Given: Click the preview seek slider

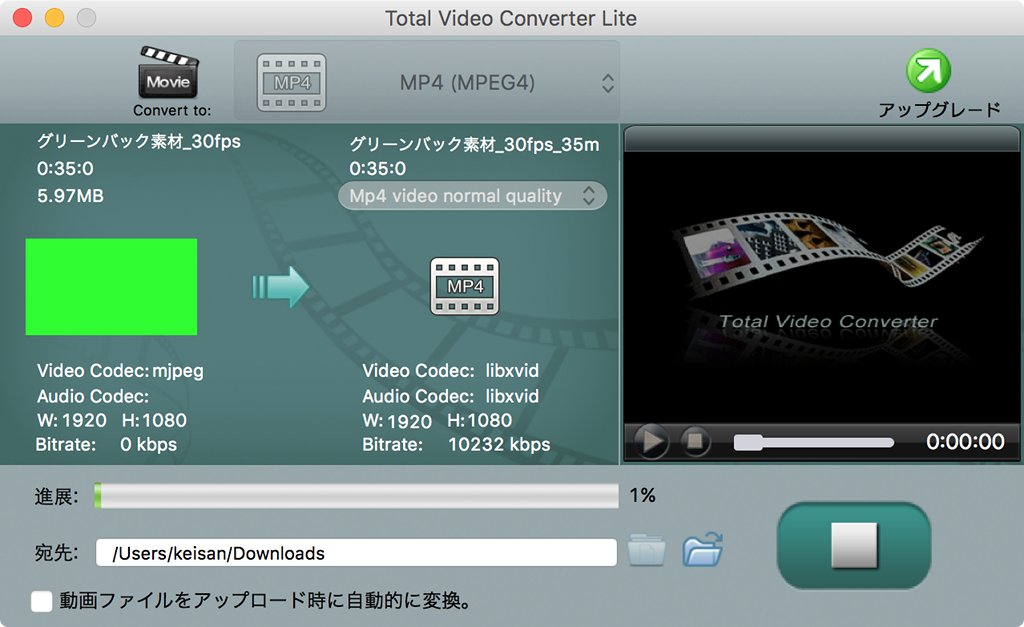Looking at the screenshot, I should point(814,443).
